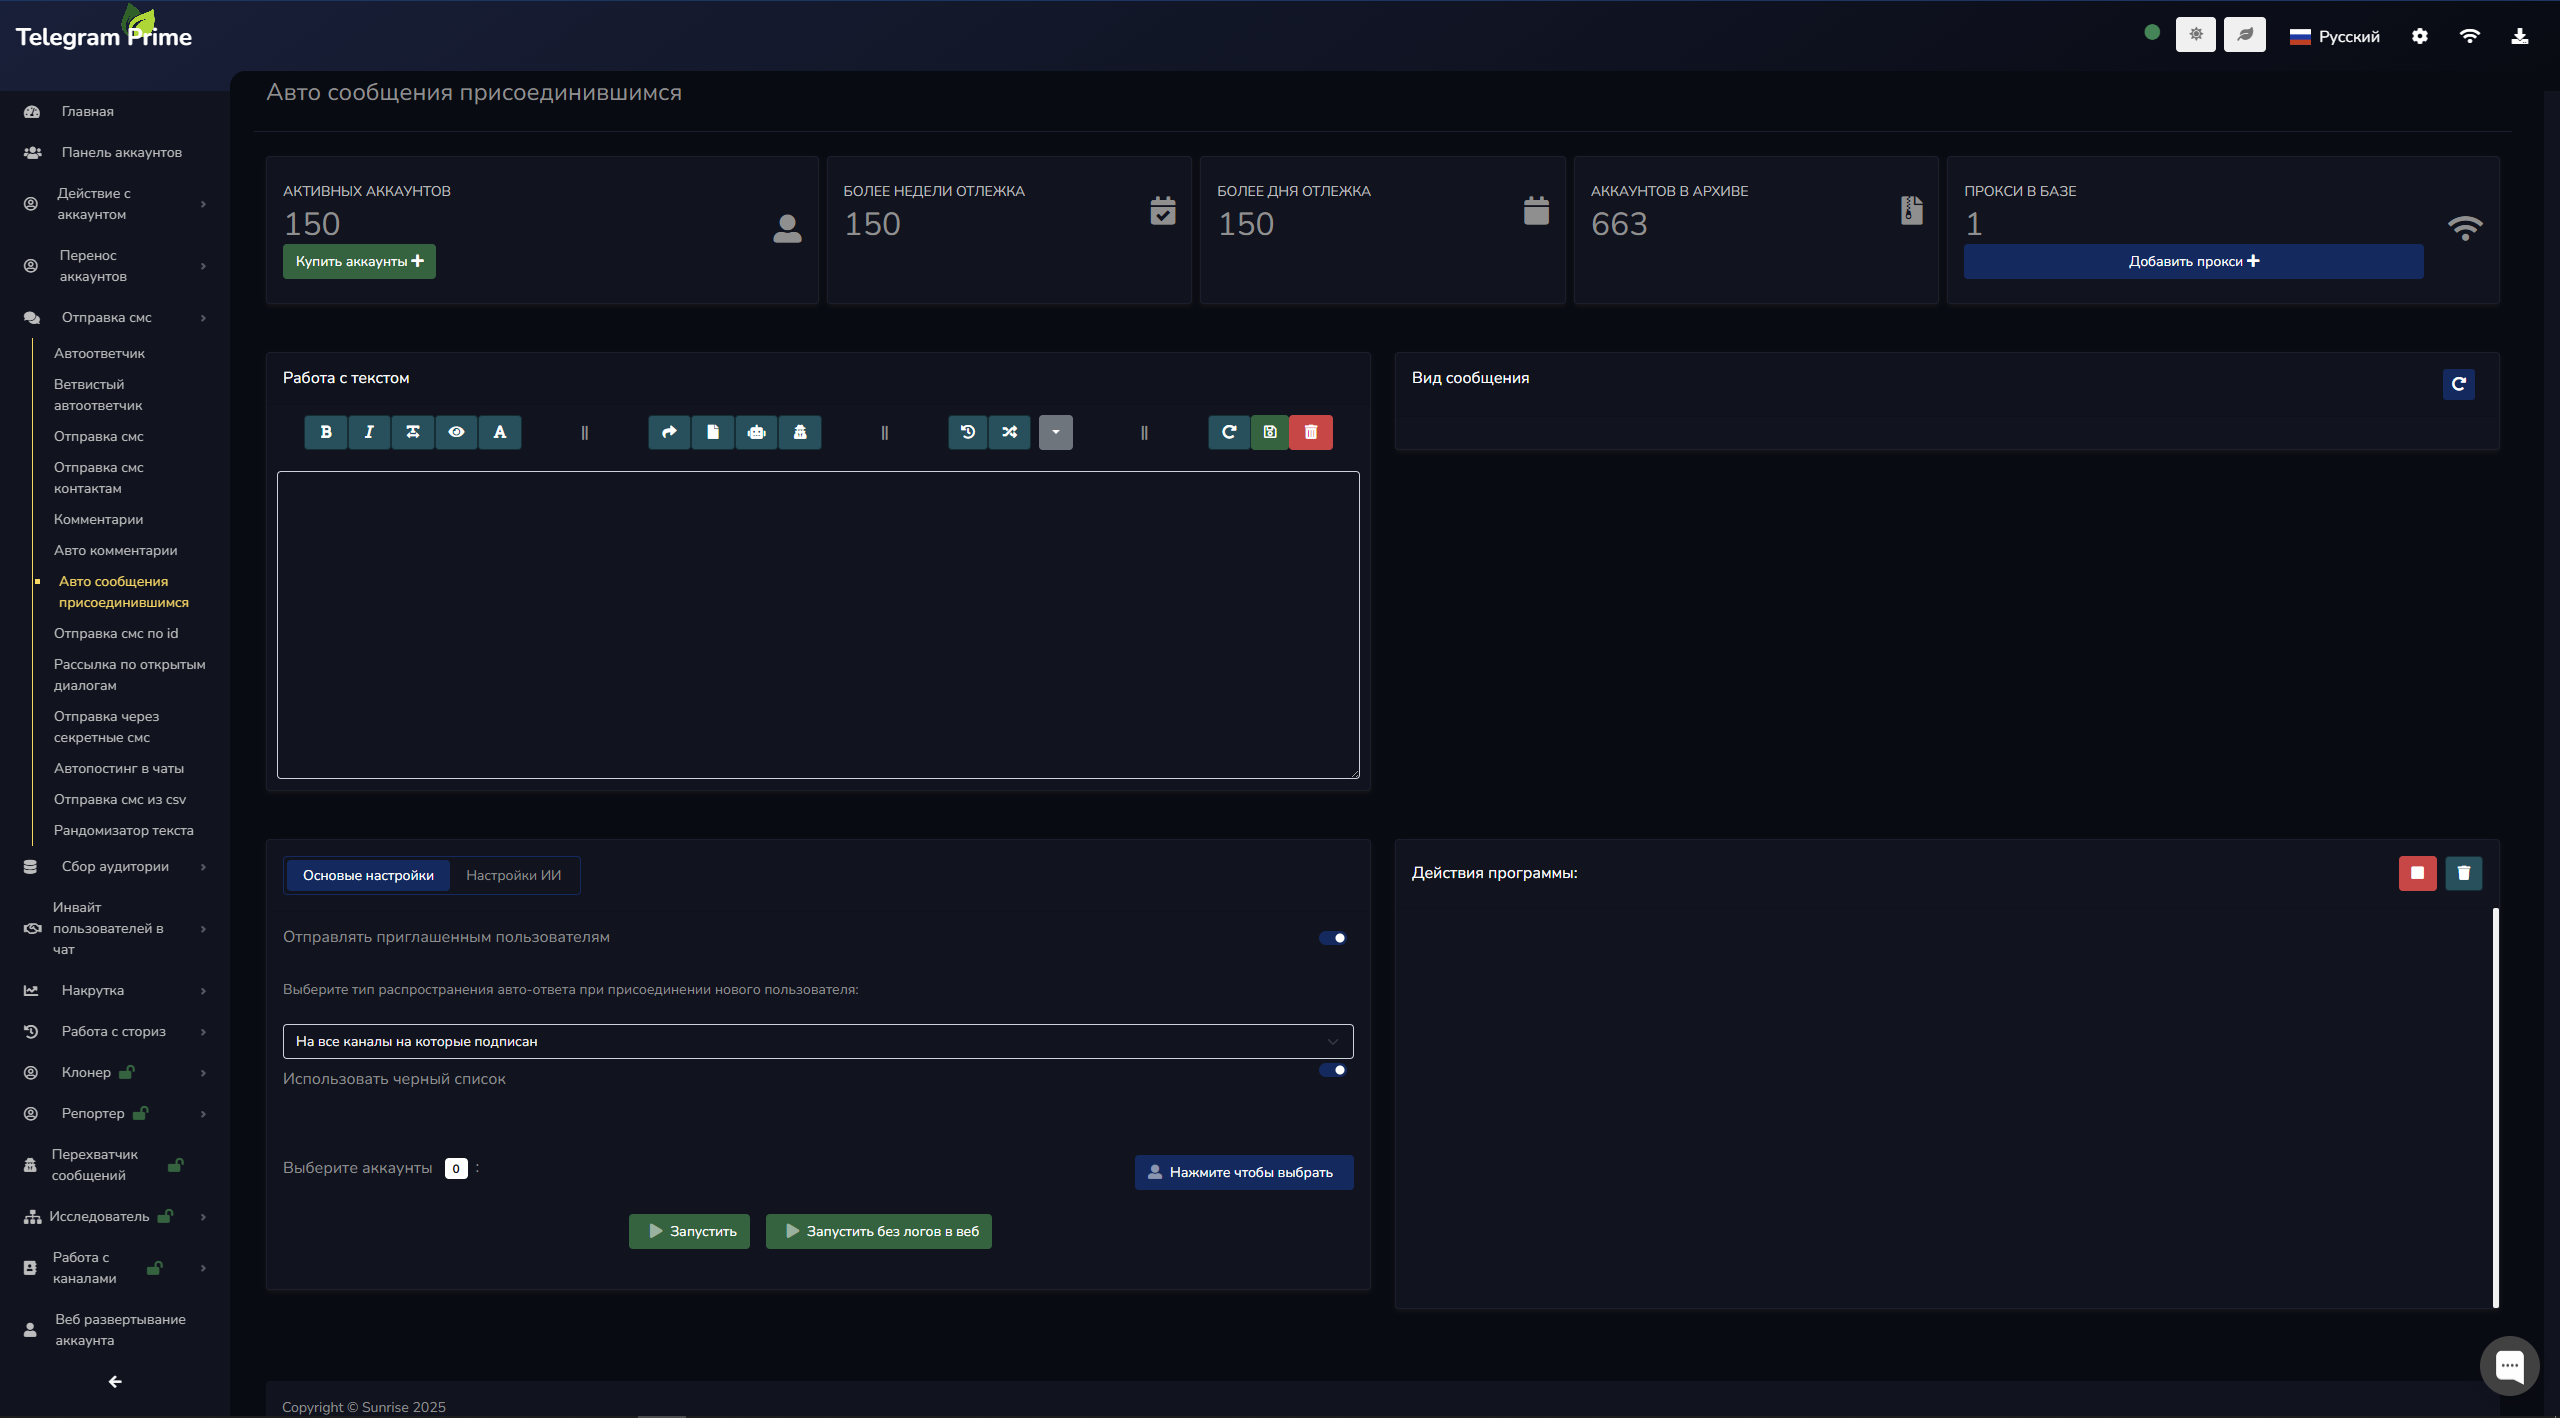Toggle use blacklist switch

click(x=1333, y=1070)
